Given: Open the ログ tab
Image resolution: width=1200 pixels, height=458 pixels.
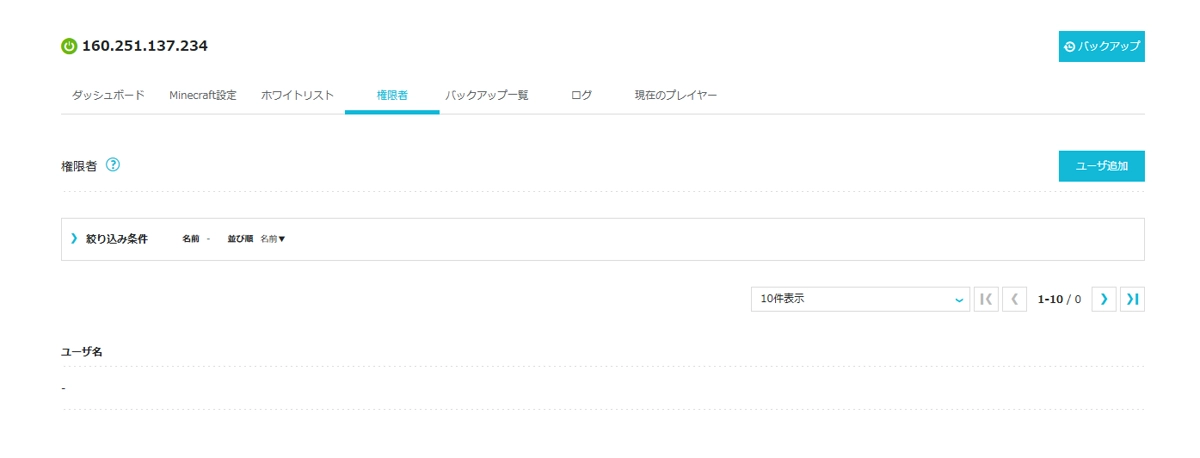Looking at the screenshot, I should 581,95.
